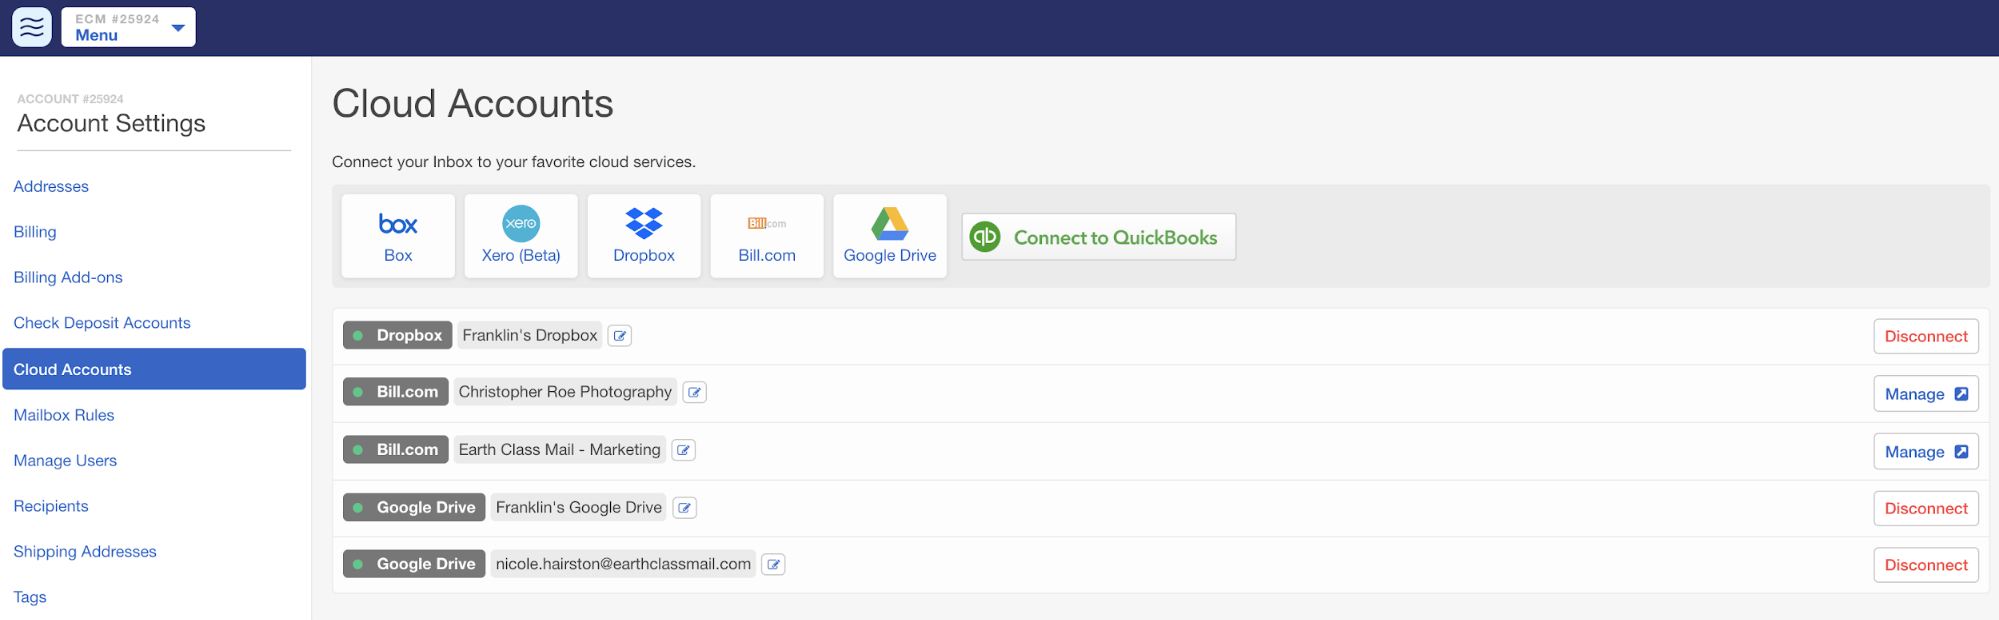Click Google Drive badge for Franklin's Google Drive
Viewport: 1999px width, 620px height.
[414, 508]
